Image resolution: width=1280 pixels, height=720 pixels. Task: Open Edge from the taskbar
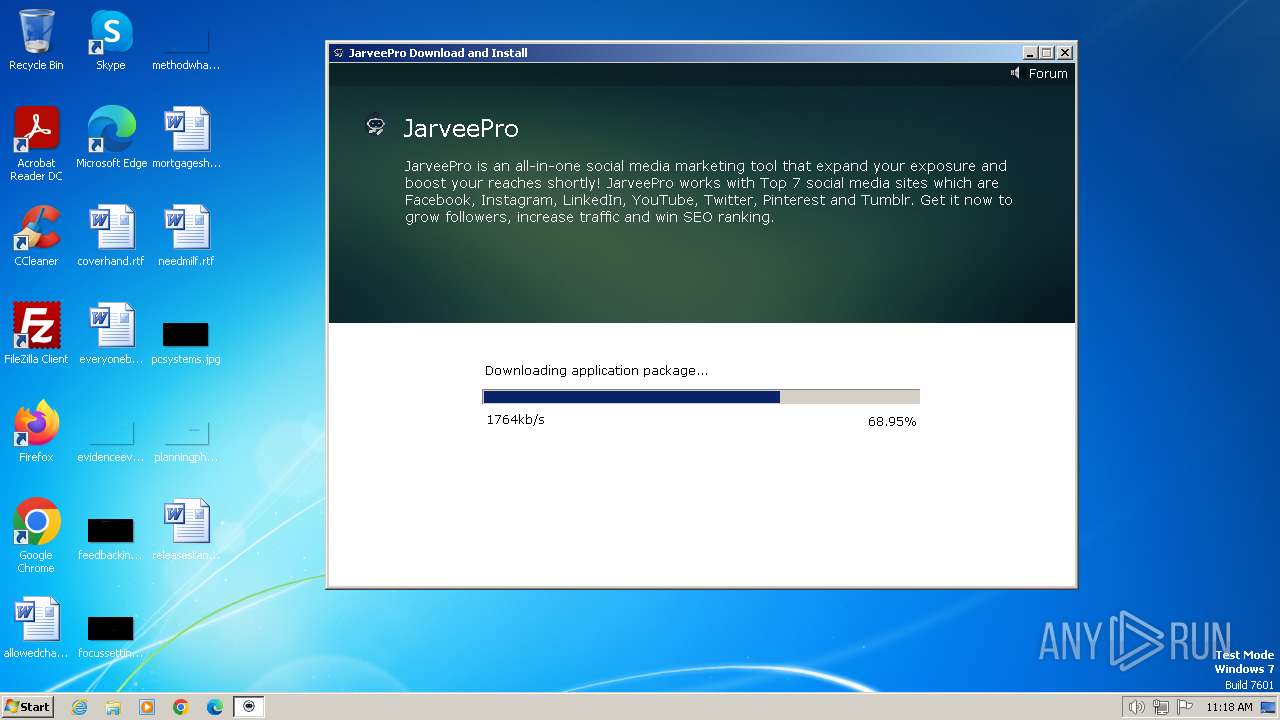[x=215, y=707]
